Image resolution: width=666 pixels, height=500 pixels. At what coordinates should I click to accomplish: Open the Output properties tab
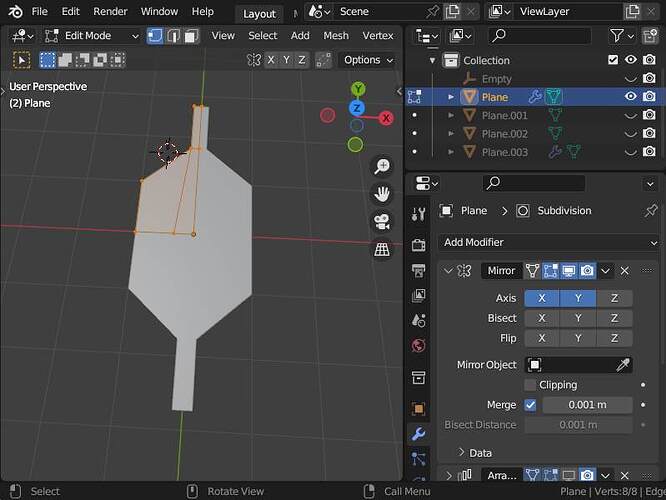[418, 270]
